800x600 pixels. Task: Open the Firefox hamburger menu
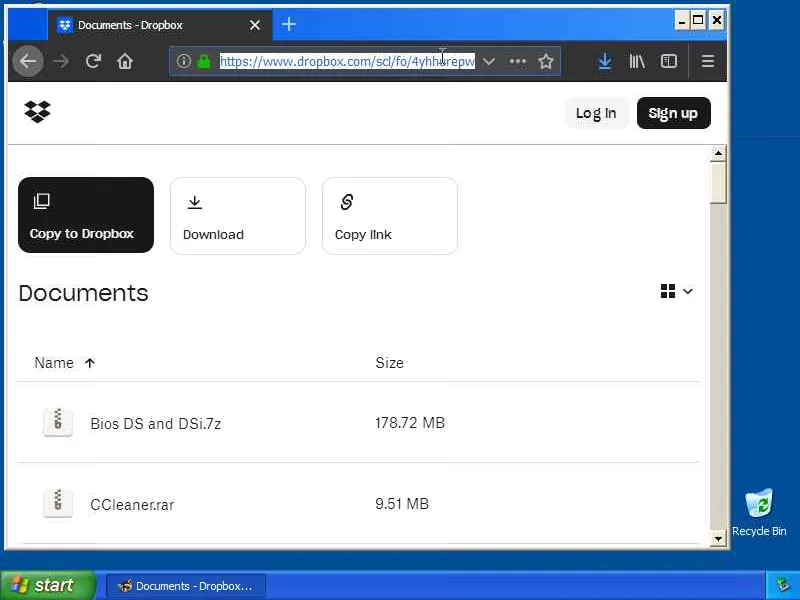(x=708, y=61)
